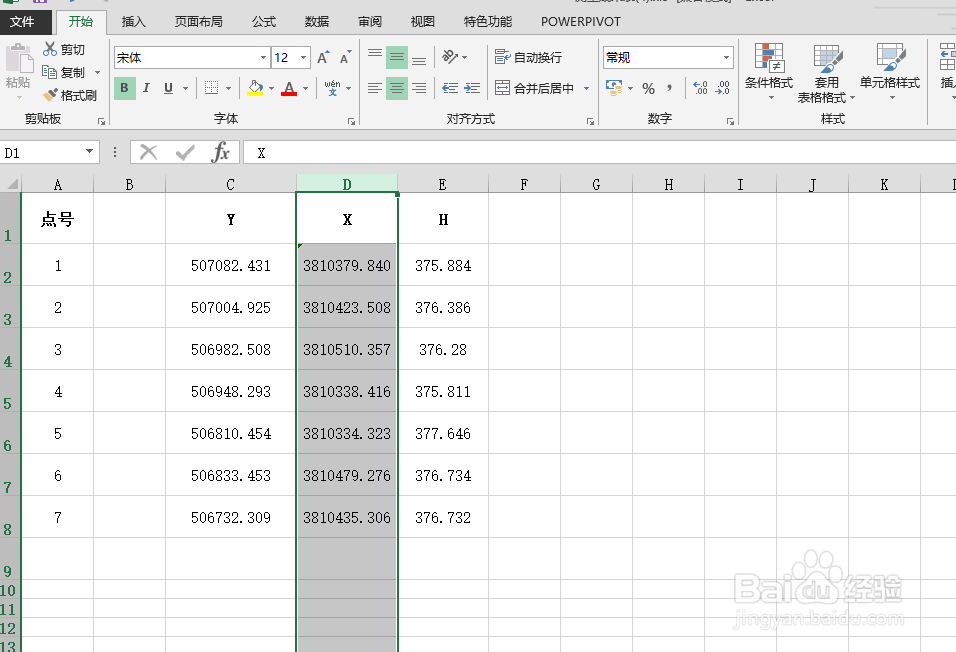This screenshot has width=956, height=652.
Task: Click the Percent style icon
Action: pos(648,88)
